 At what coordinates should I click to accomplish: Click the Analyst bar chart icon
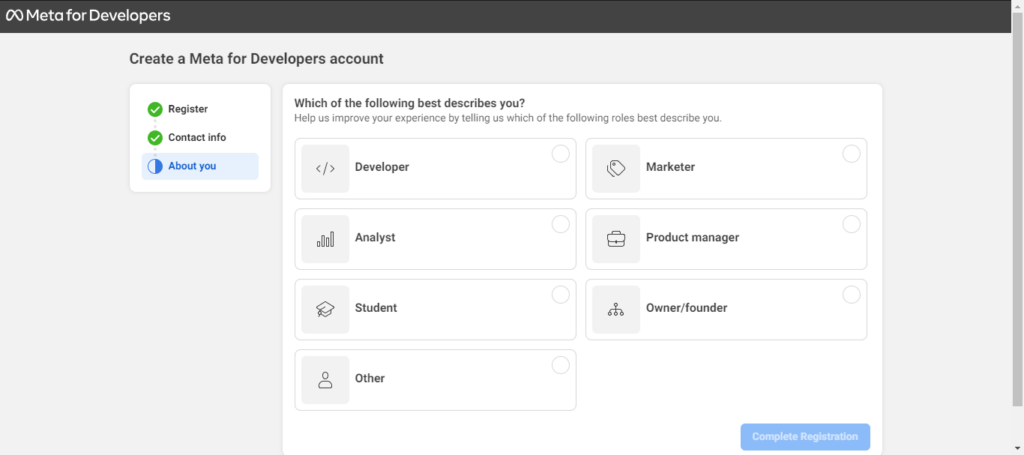point(325,239)
